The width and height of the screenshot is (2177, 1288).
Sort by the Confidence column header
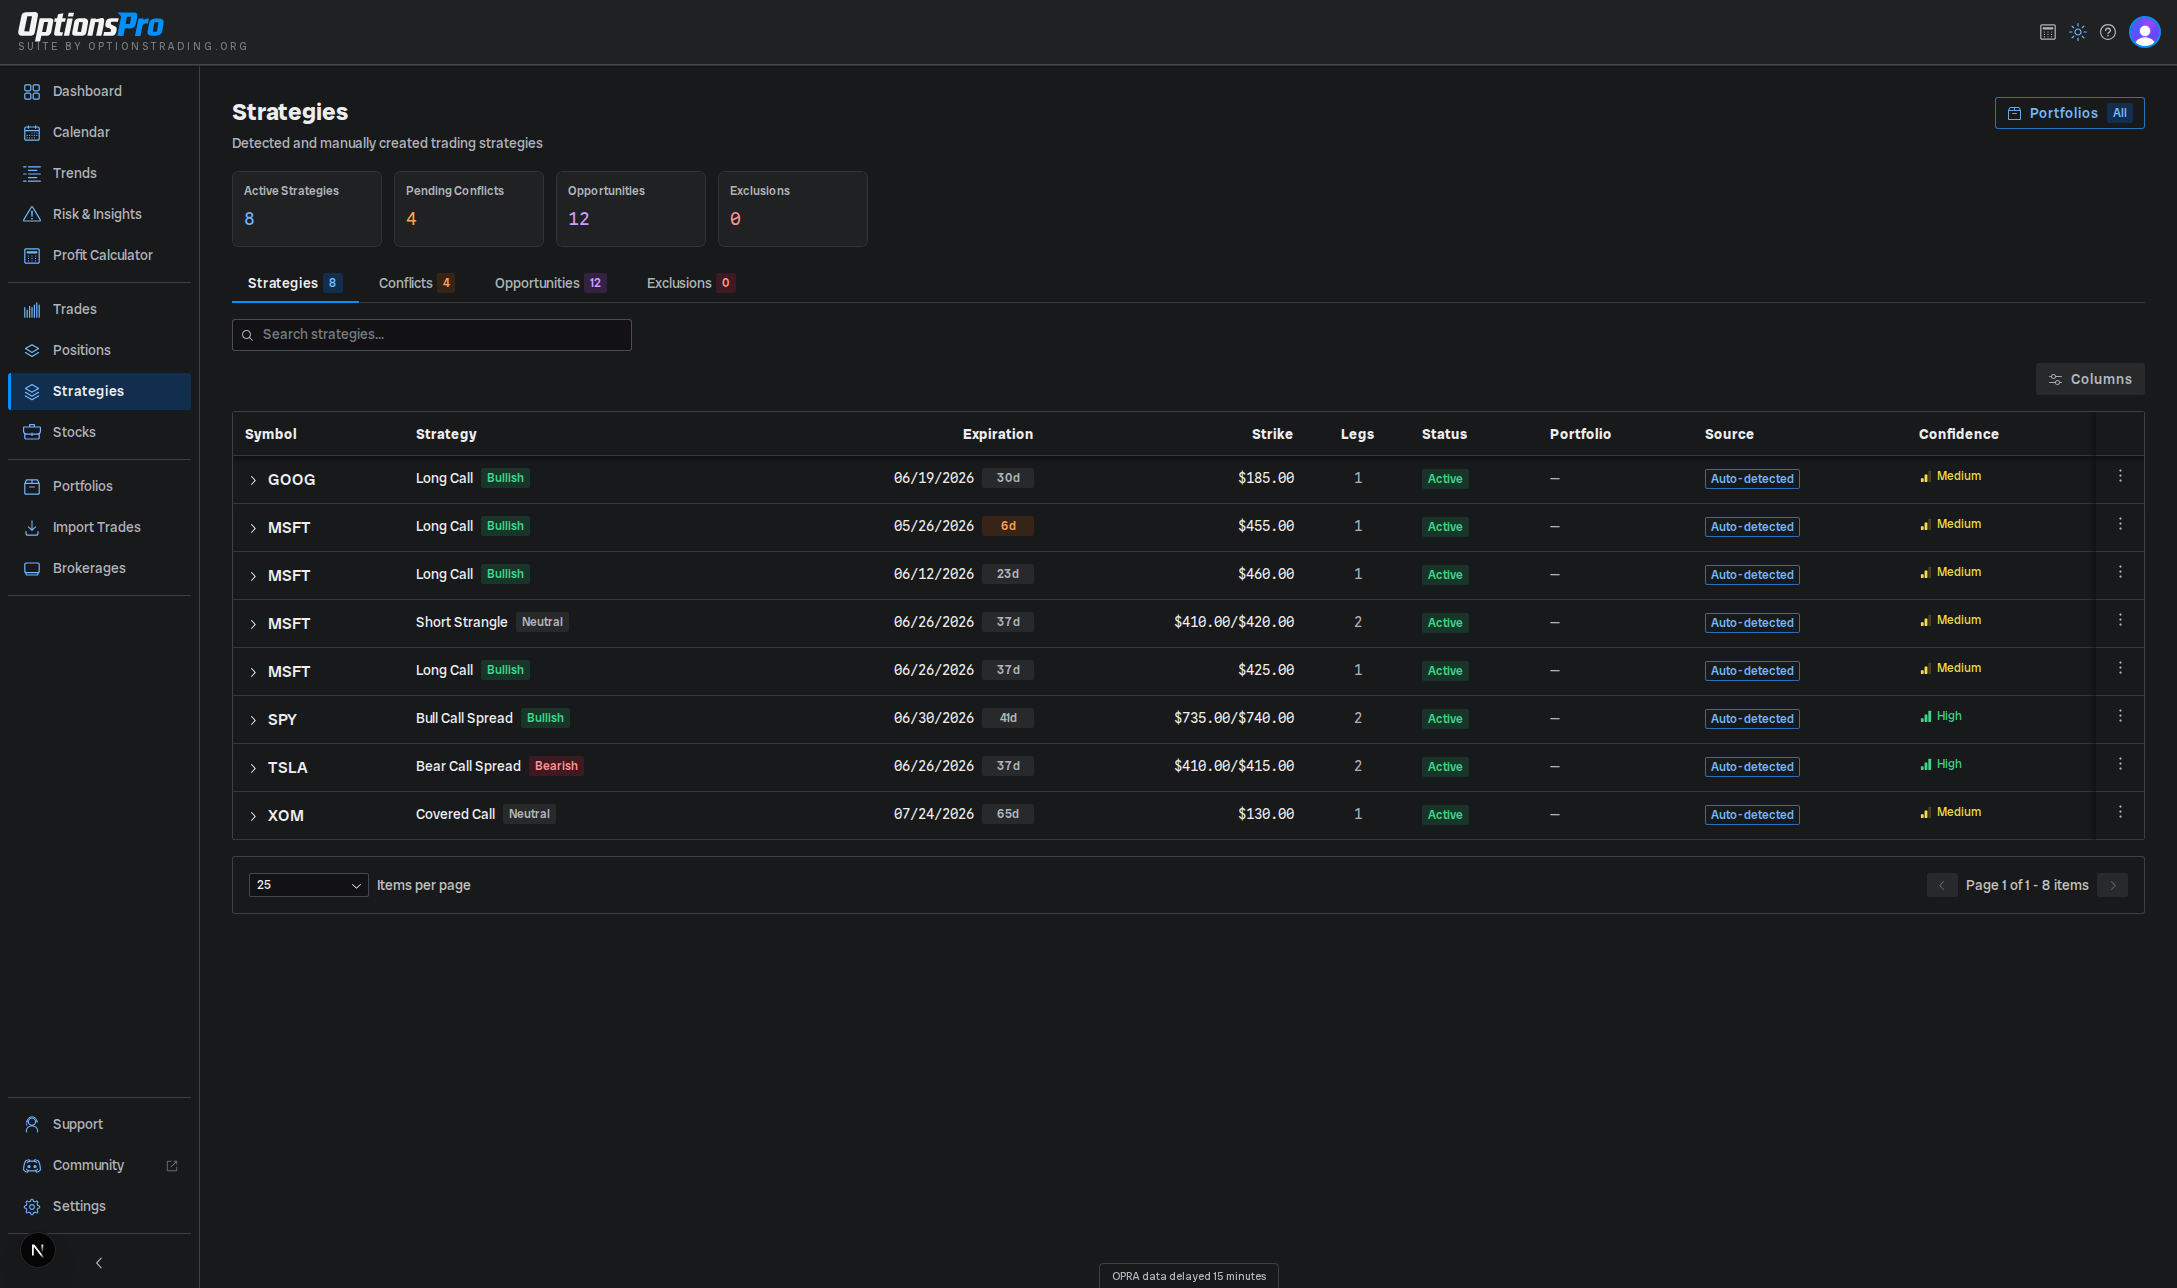(1958, 434)
